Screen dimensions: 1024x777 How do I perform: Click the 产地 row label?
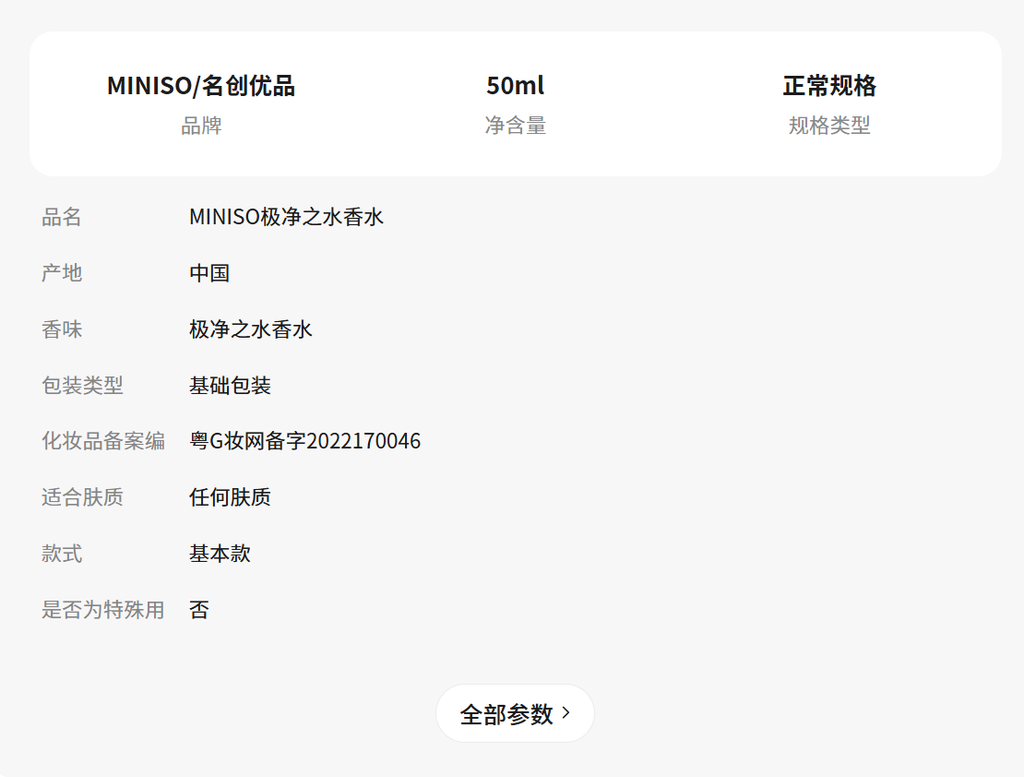click(x=62, y=273)
